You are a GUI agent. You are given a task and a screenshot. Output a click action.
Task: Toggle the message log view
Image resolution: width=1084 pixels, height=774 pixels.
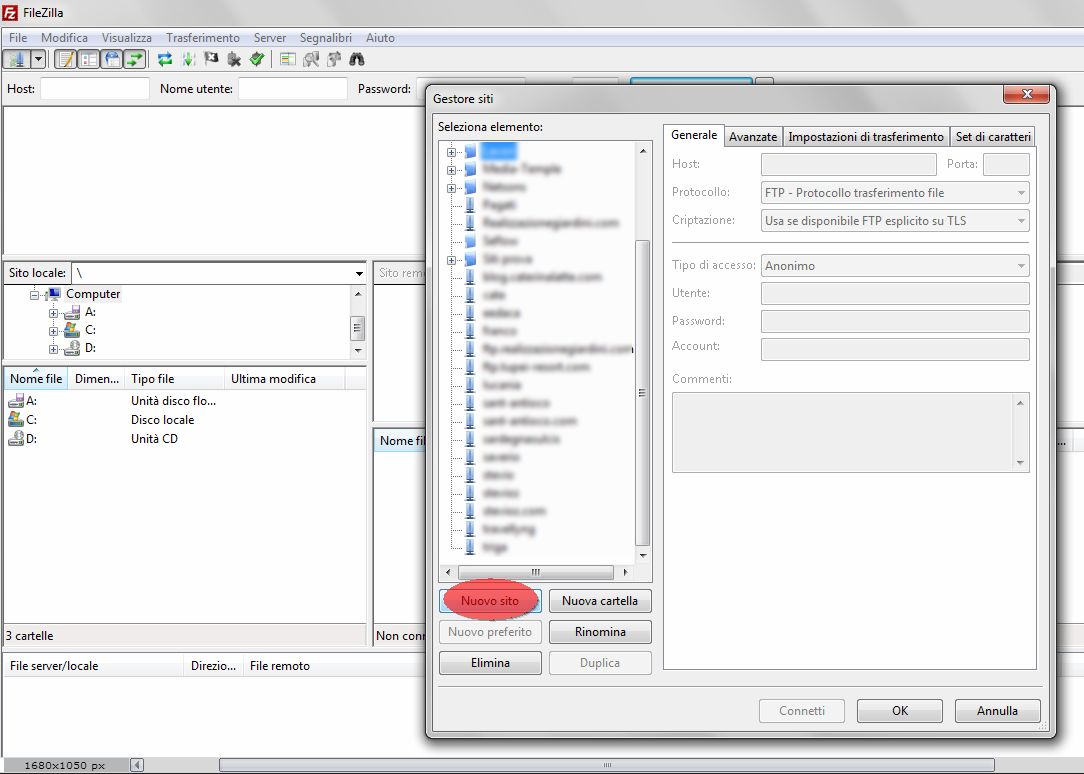coord(65,60)
